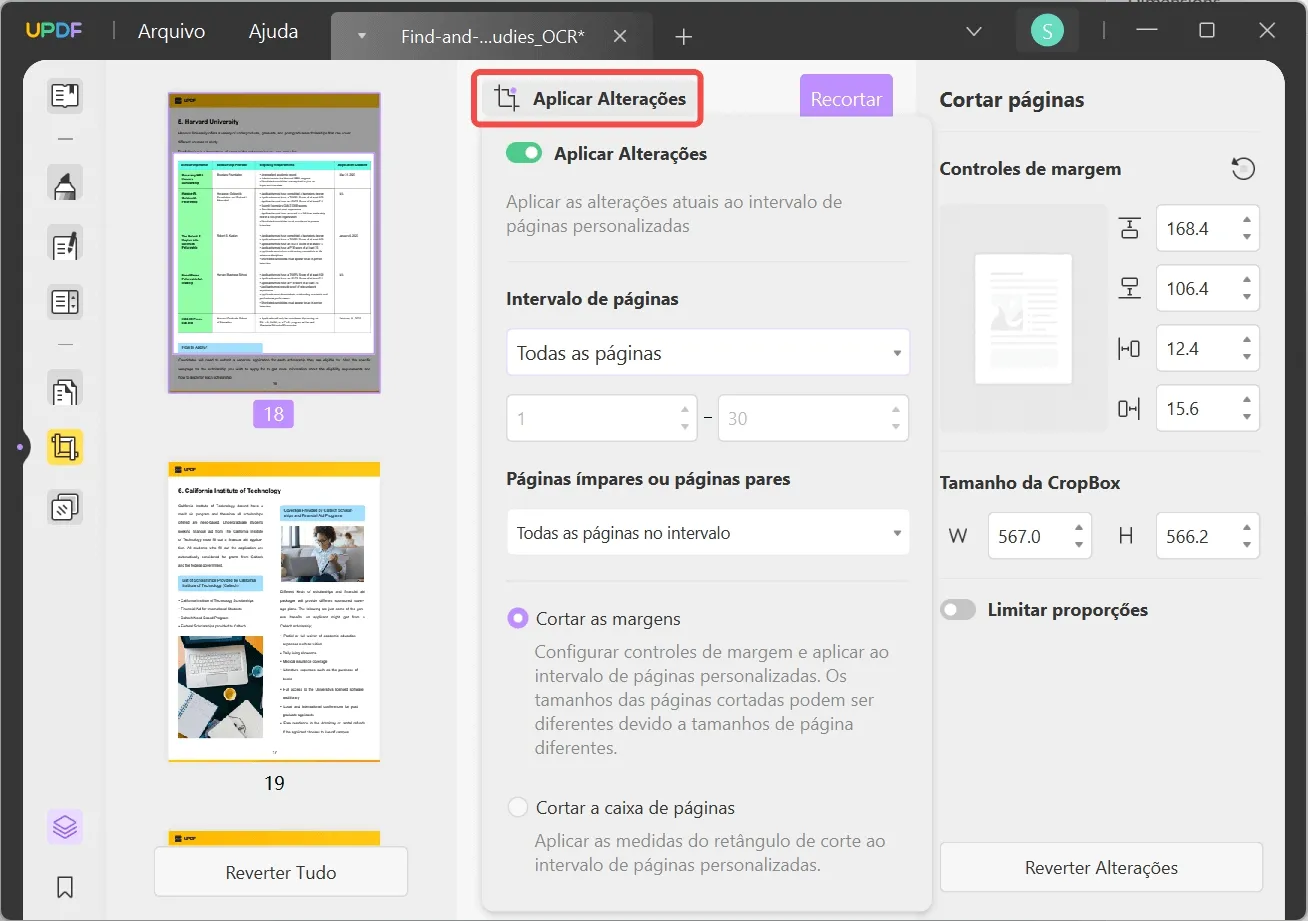Viewport: 1308px width, 921px height.
Task: Open the Arquivo menu
Action: click(x=170, y=31)
